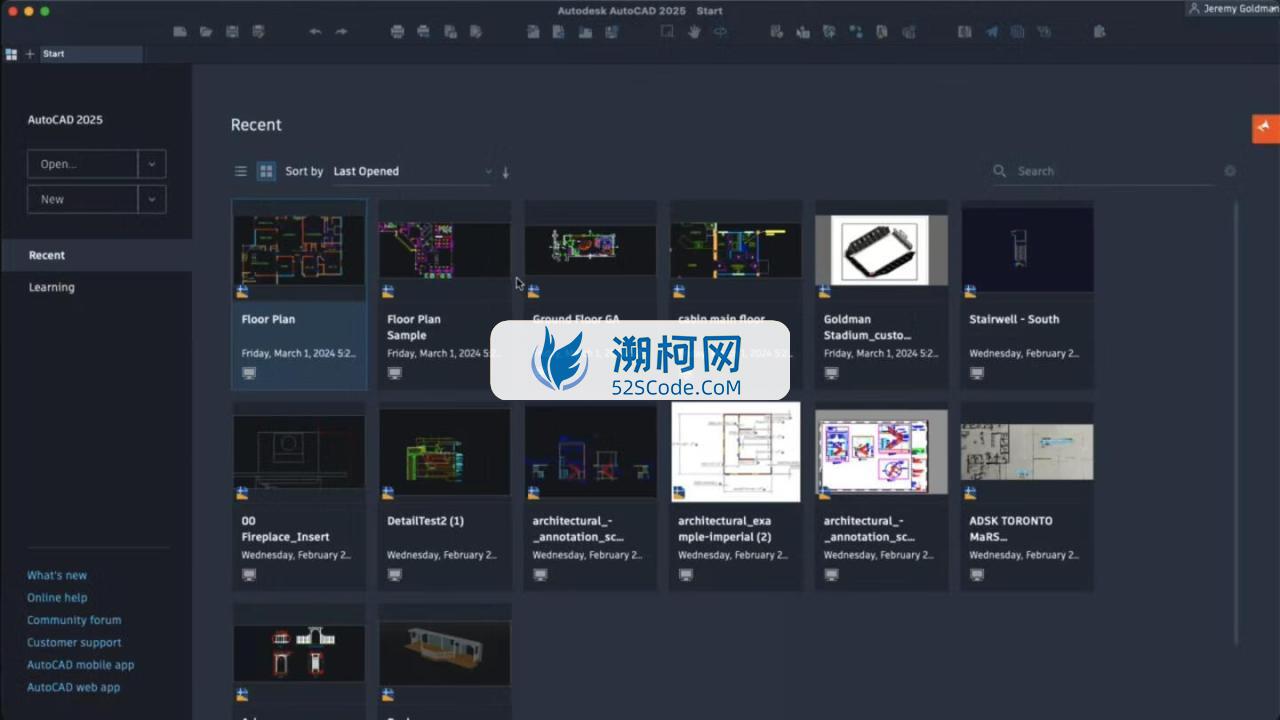Open the Community forum link

pyautogui.click(x=74, y=620)
